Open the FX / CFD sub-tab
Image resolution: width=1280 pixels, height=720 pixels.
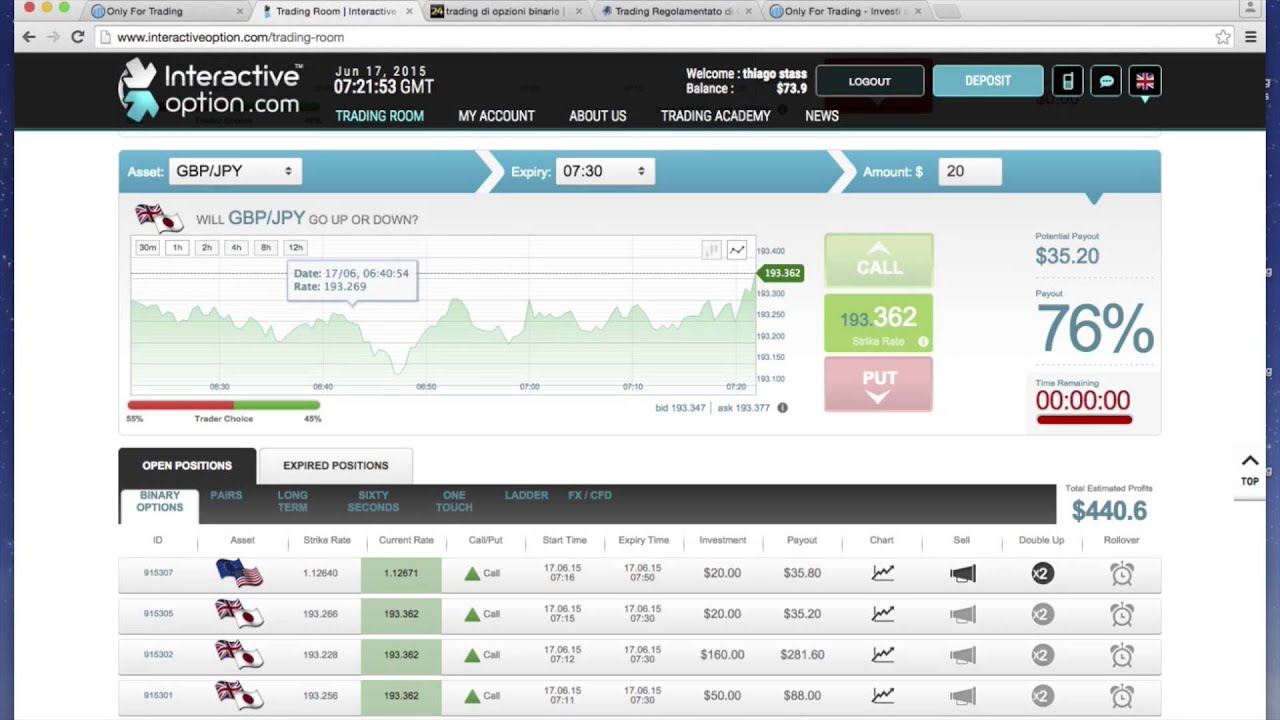590,495
